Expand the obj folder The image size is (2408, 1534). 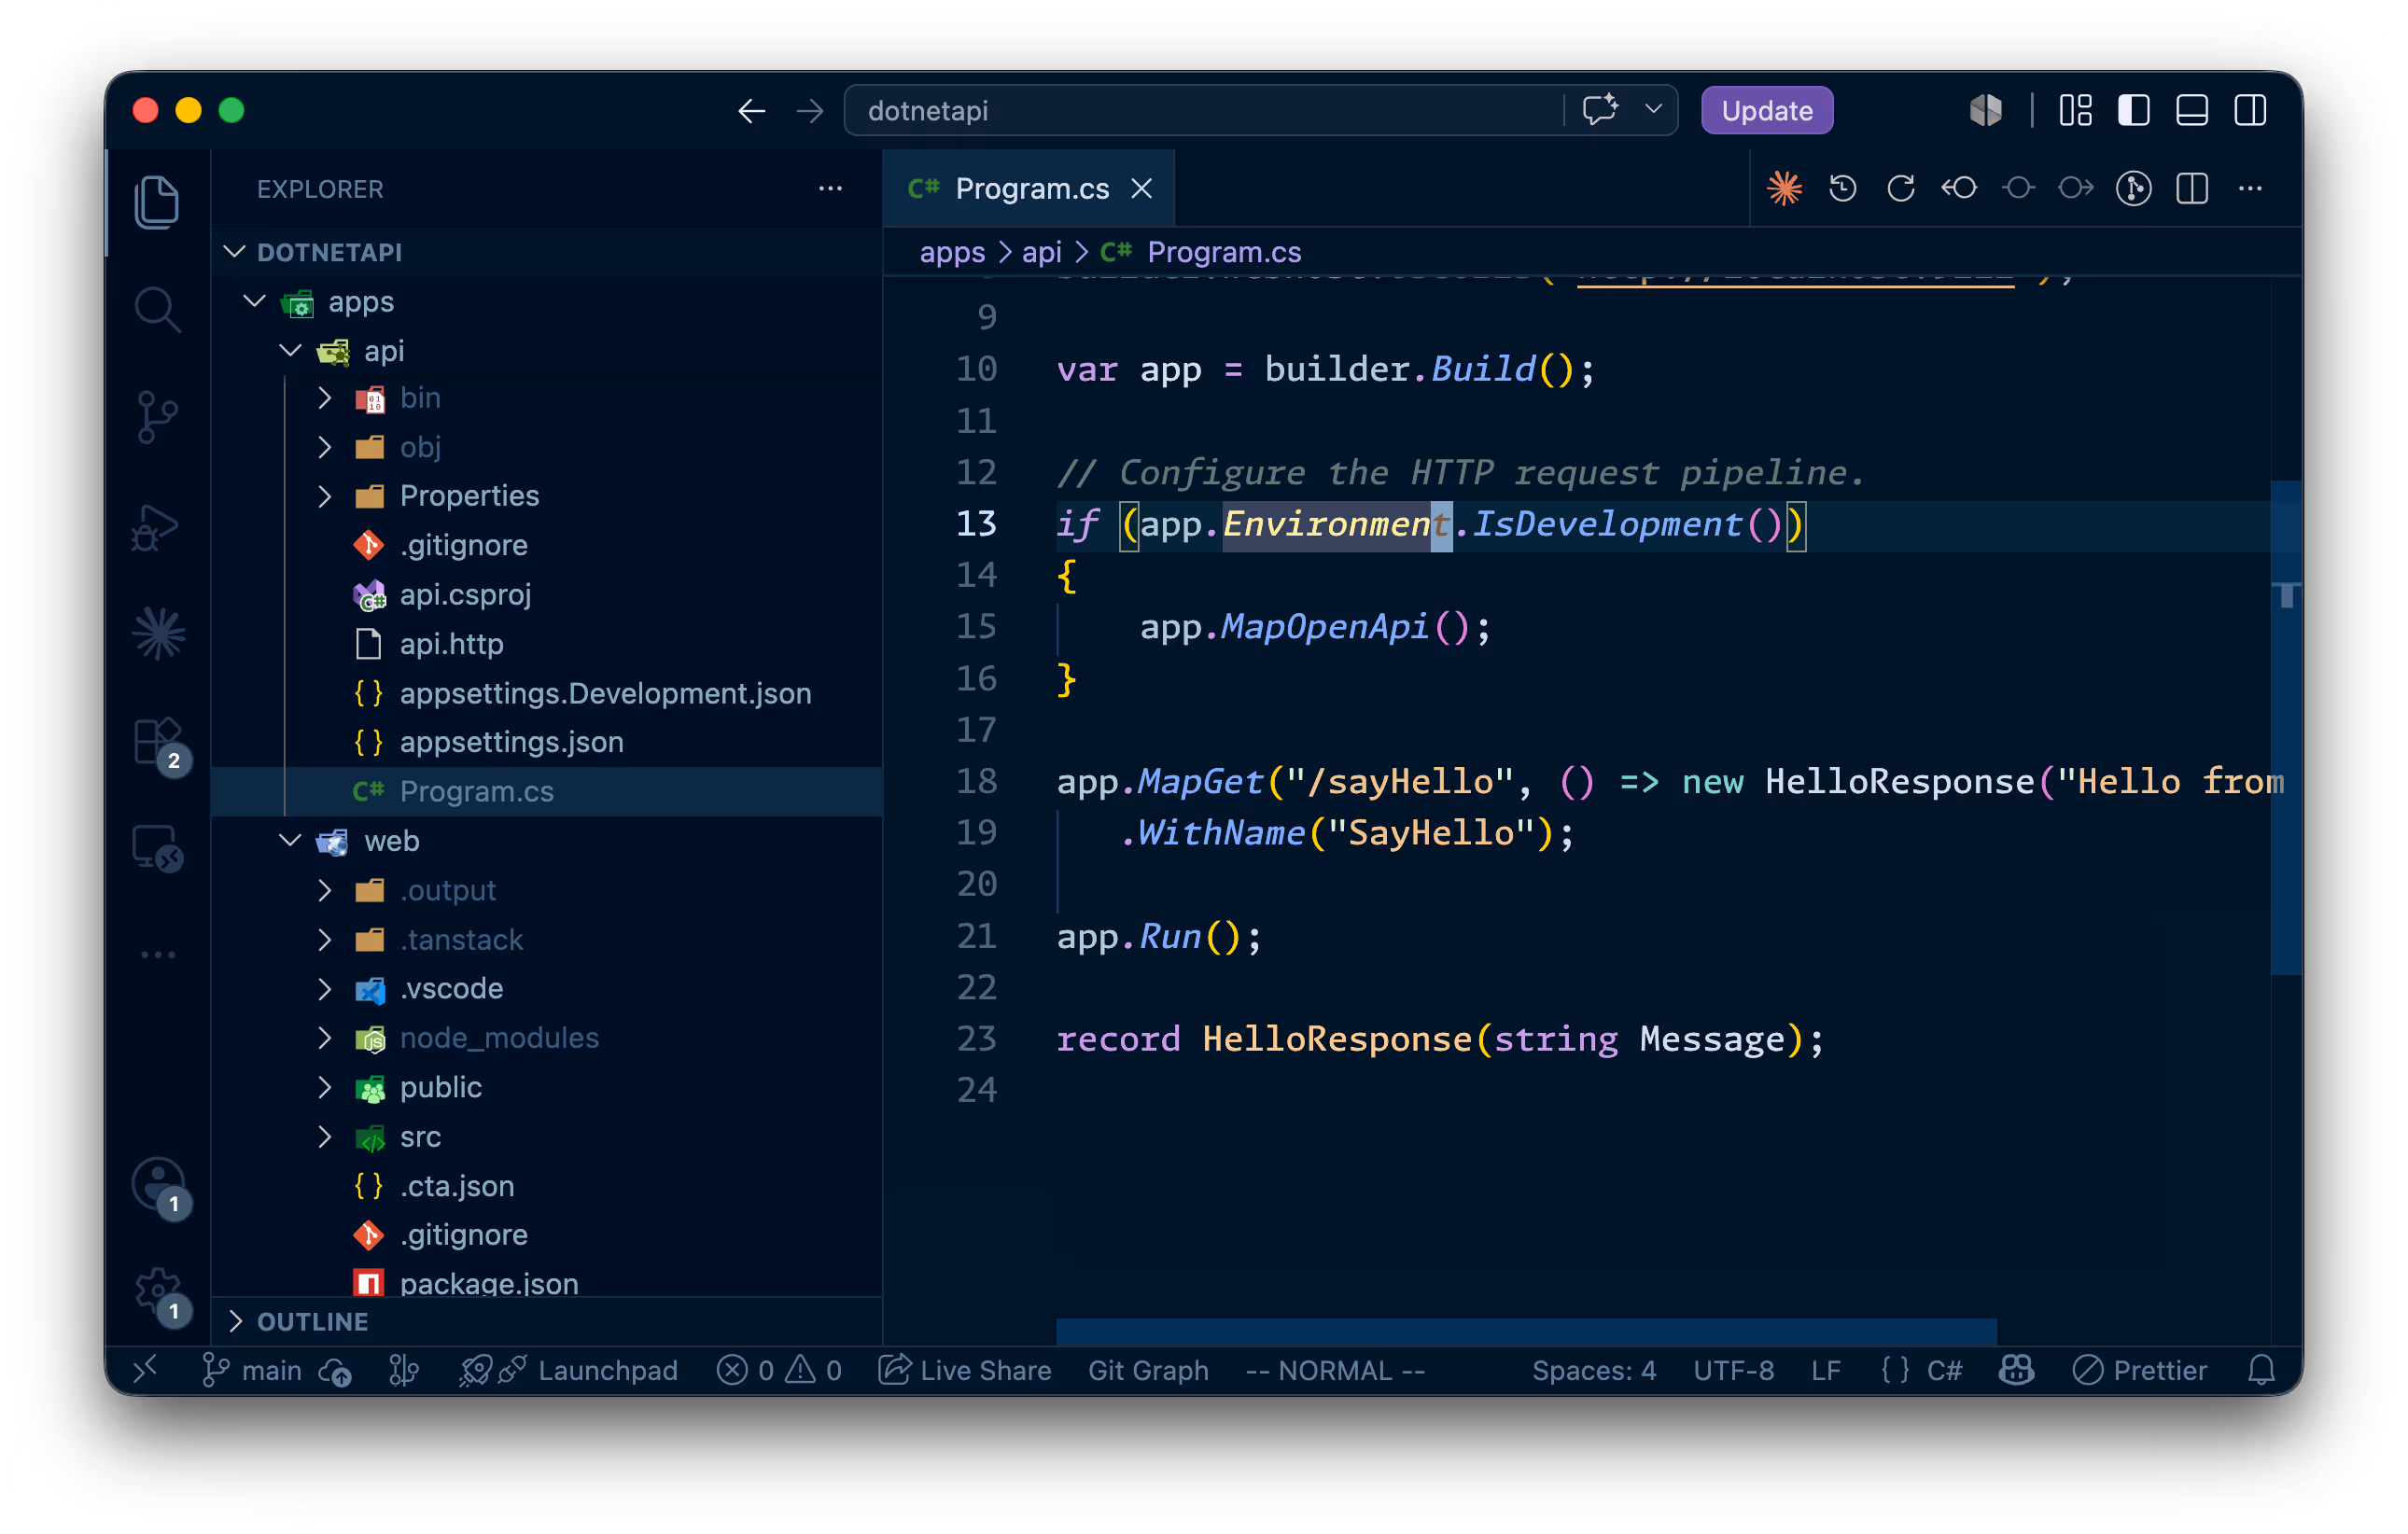(324, 447)
